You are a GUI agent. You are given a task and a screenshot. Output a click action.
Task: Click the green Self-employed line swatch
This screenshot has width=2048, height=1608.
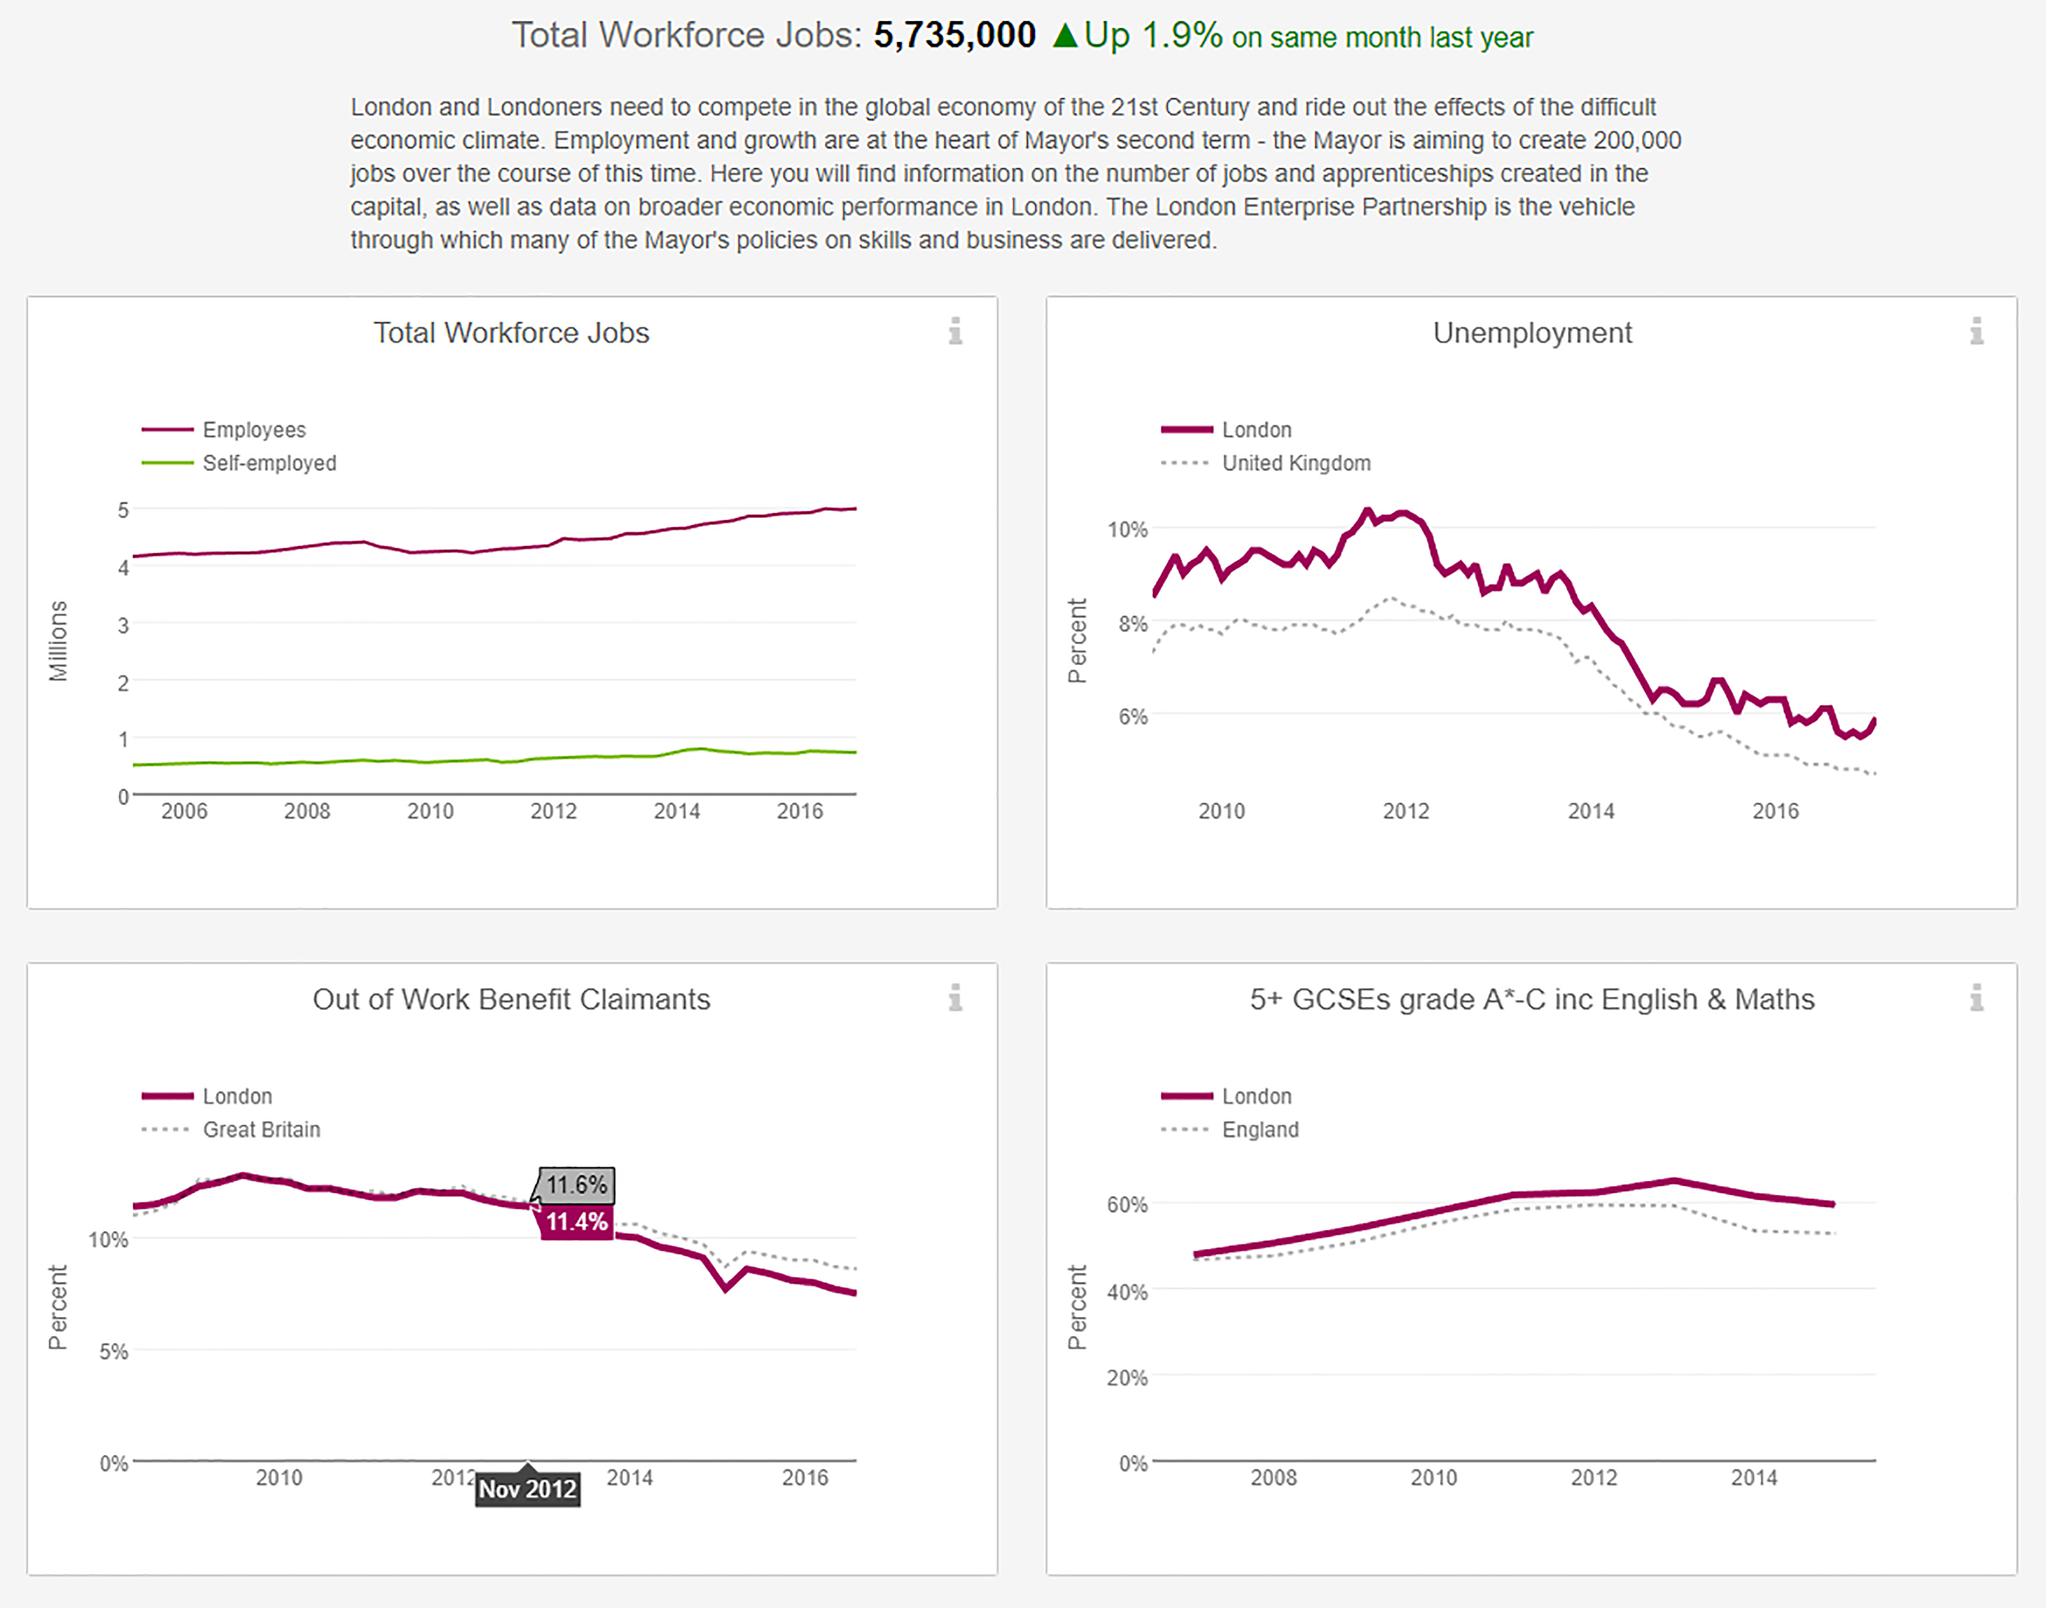point(167,463)
